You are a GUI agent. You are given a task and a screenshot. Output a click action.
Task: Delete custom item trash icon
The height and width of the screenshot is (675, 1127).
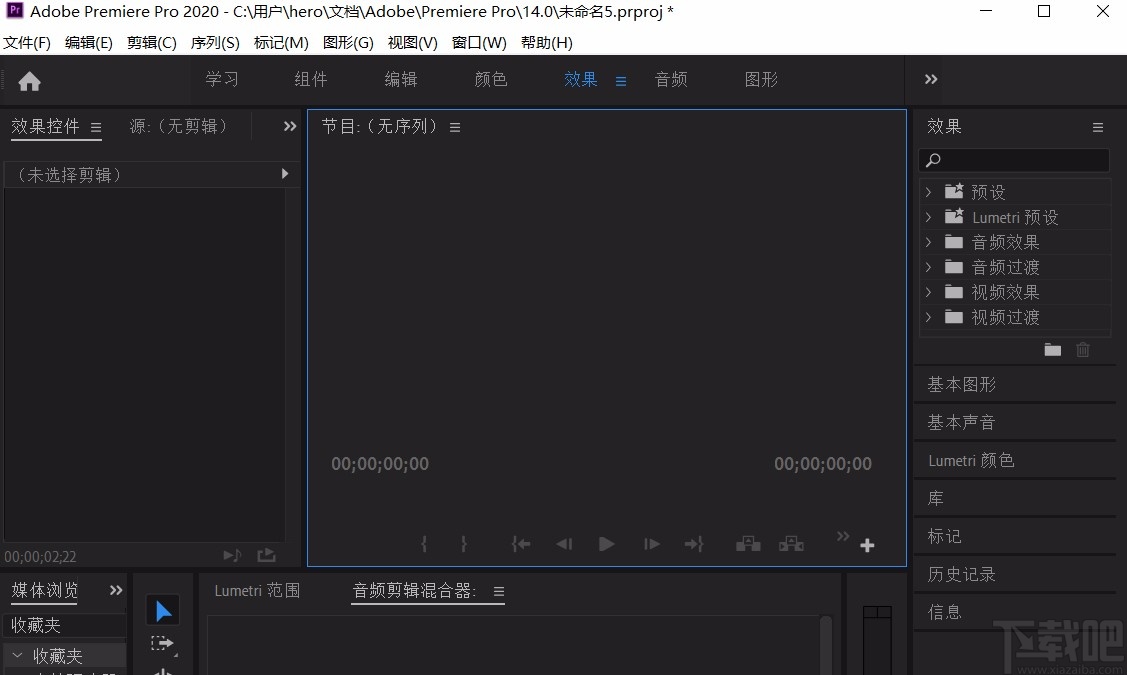tap(1082, 350)
